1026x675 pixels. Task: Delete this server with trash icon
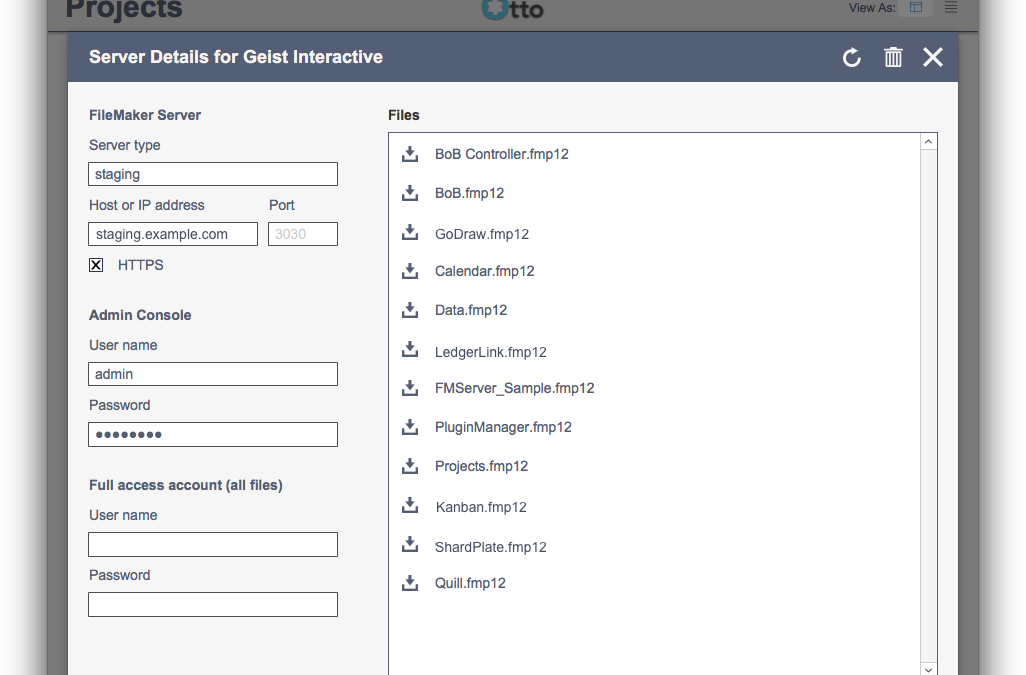[893, 58]
